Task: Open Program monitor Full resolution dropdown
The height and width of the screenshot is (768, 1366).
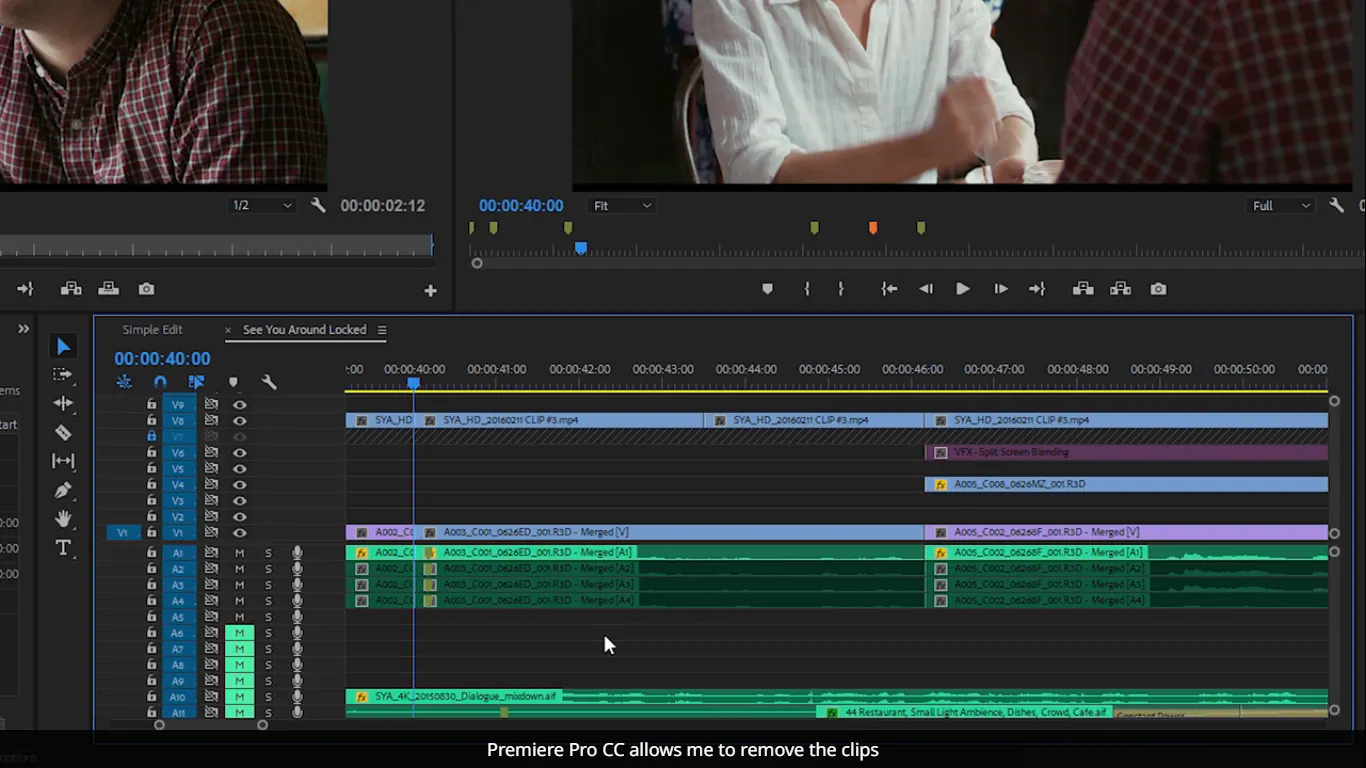Action: [x=1282, y=205]
